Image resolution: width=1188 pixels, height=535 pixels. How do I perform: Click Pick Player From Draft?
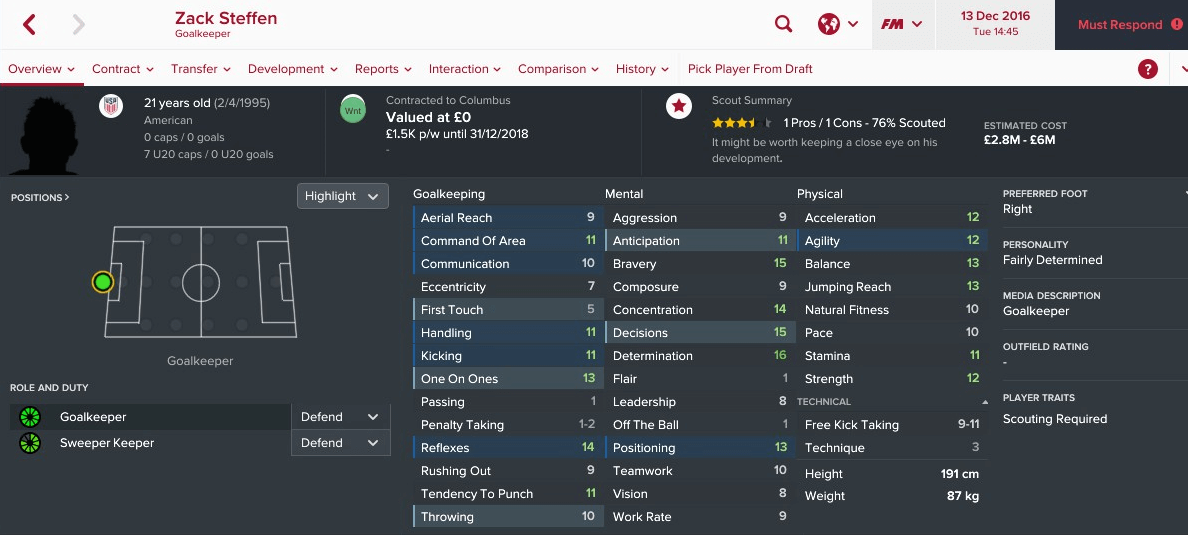pyautogui.click(x=750, y=69)
